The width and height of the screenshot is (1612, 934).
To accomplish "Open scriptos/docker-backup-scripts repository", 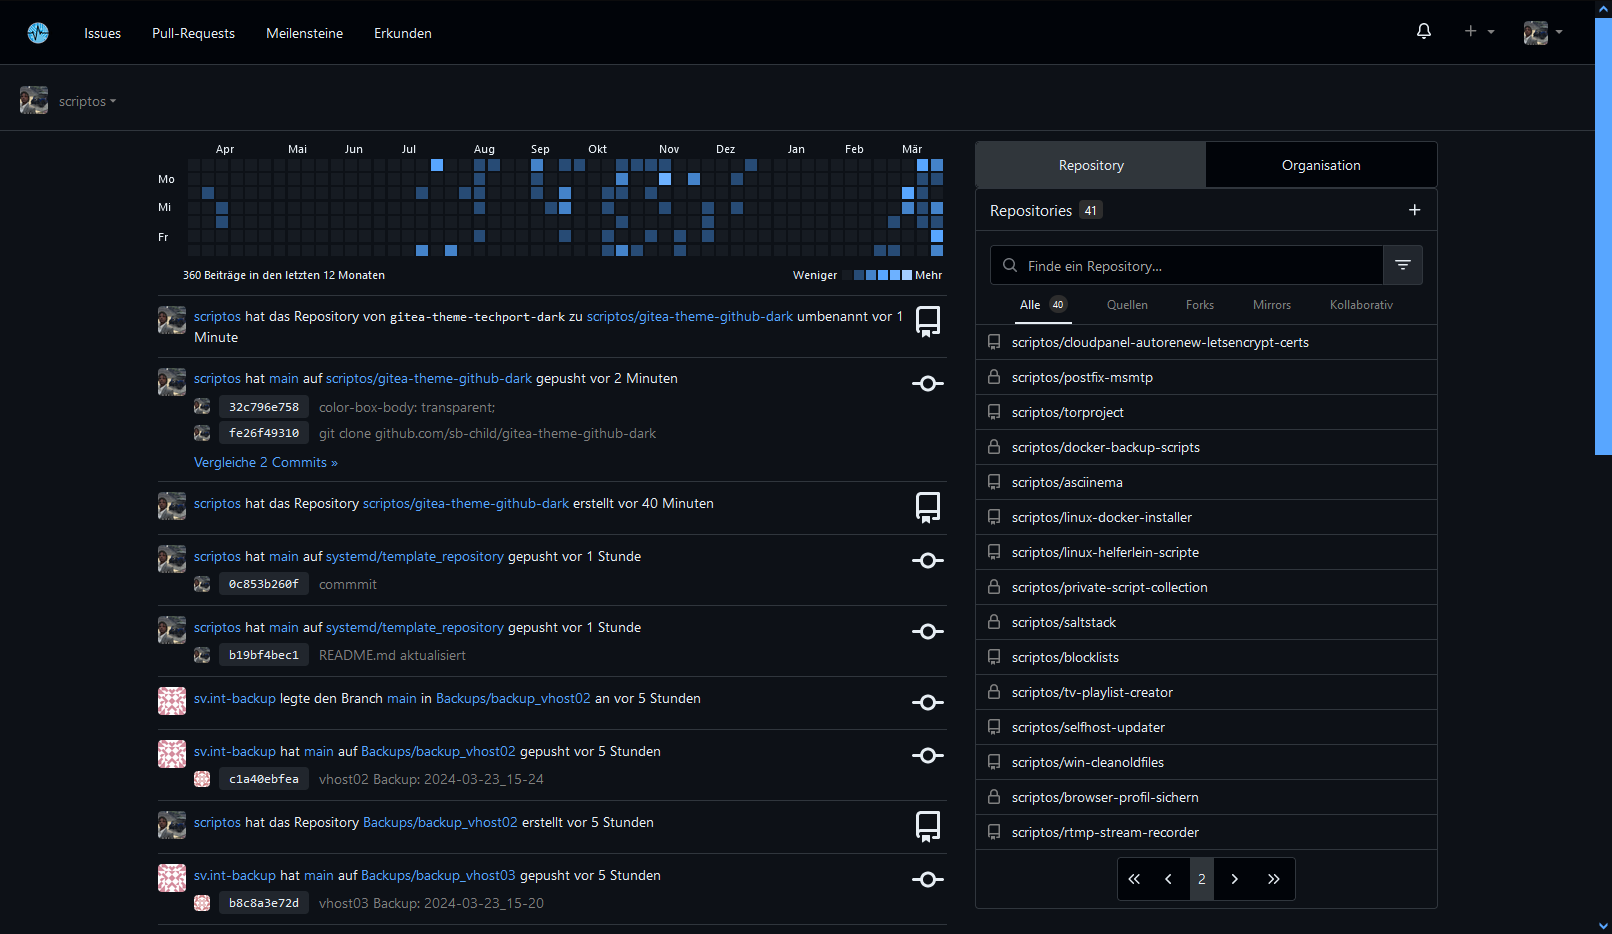I will coord(1105,447).
